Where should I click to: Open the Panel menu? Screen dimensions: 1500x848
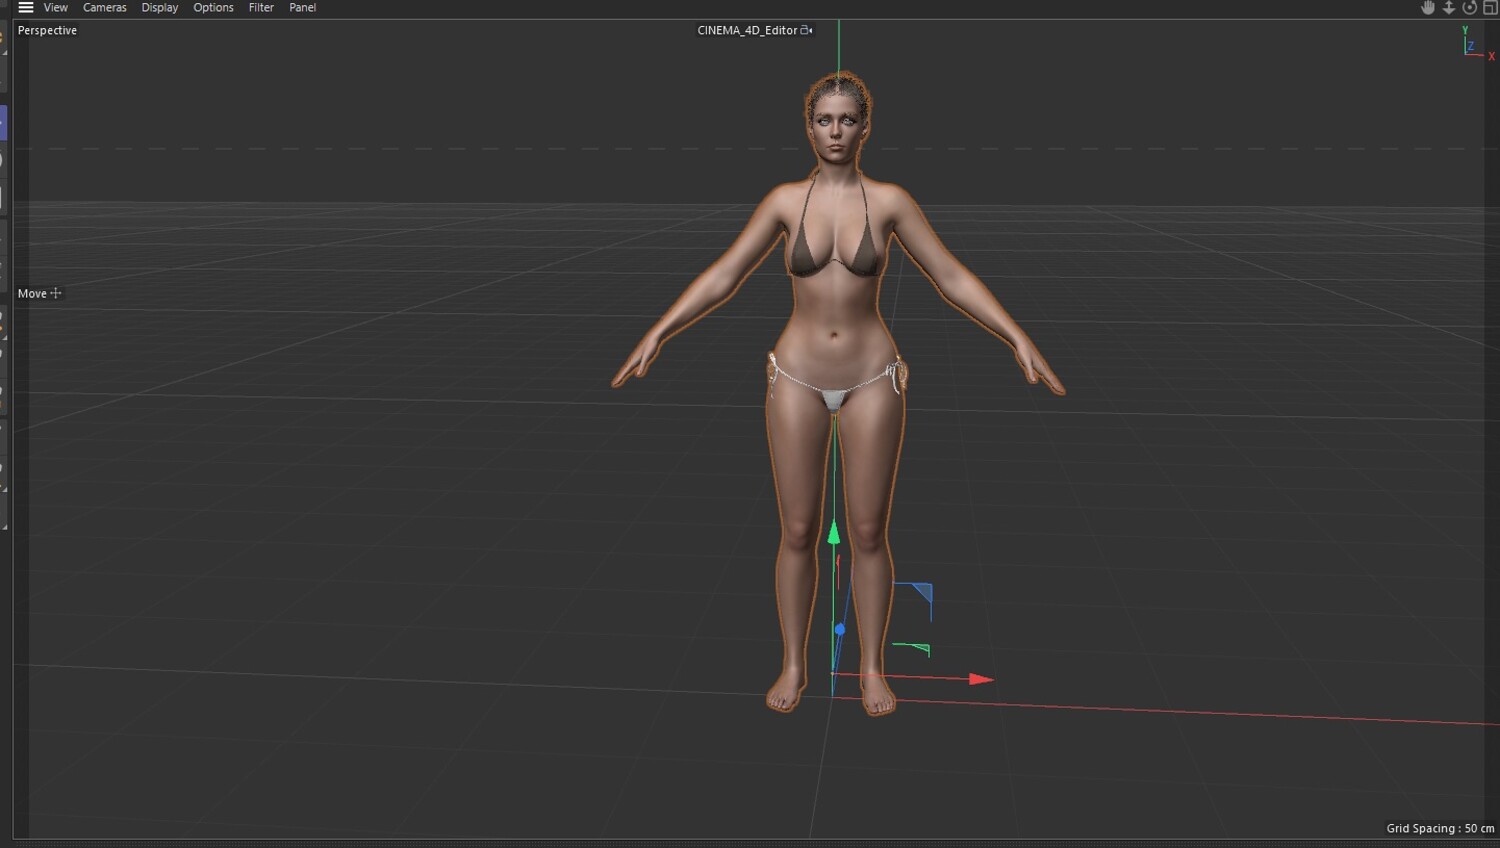(303, 8)
